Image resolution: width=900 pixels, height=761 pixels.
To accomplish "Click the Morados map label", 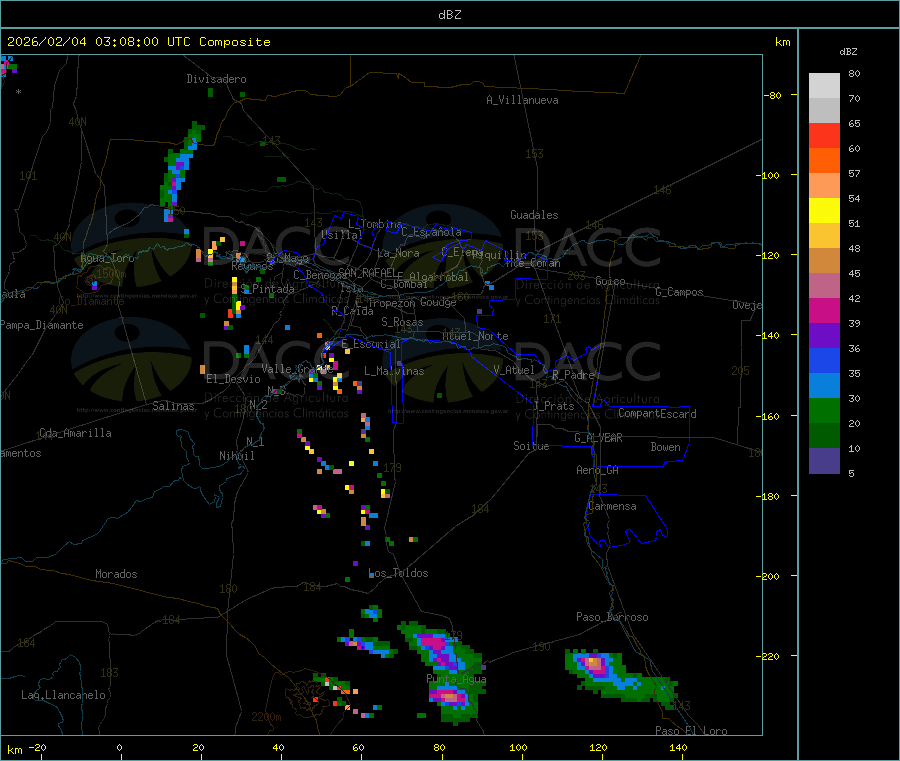I will tap(116, 574).
